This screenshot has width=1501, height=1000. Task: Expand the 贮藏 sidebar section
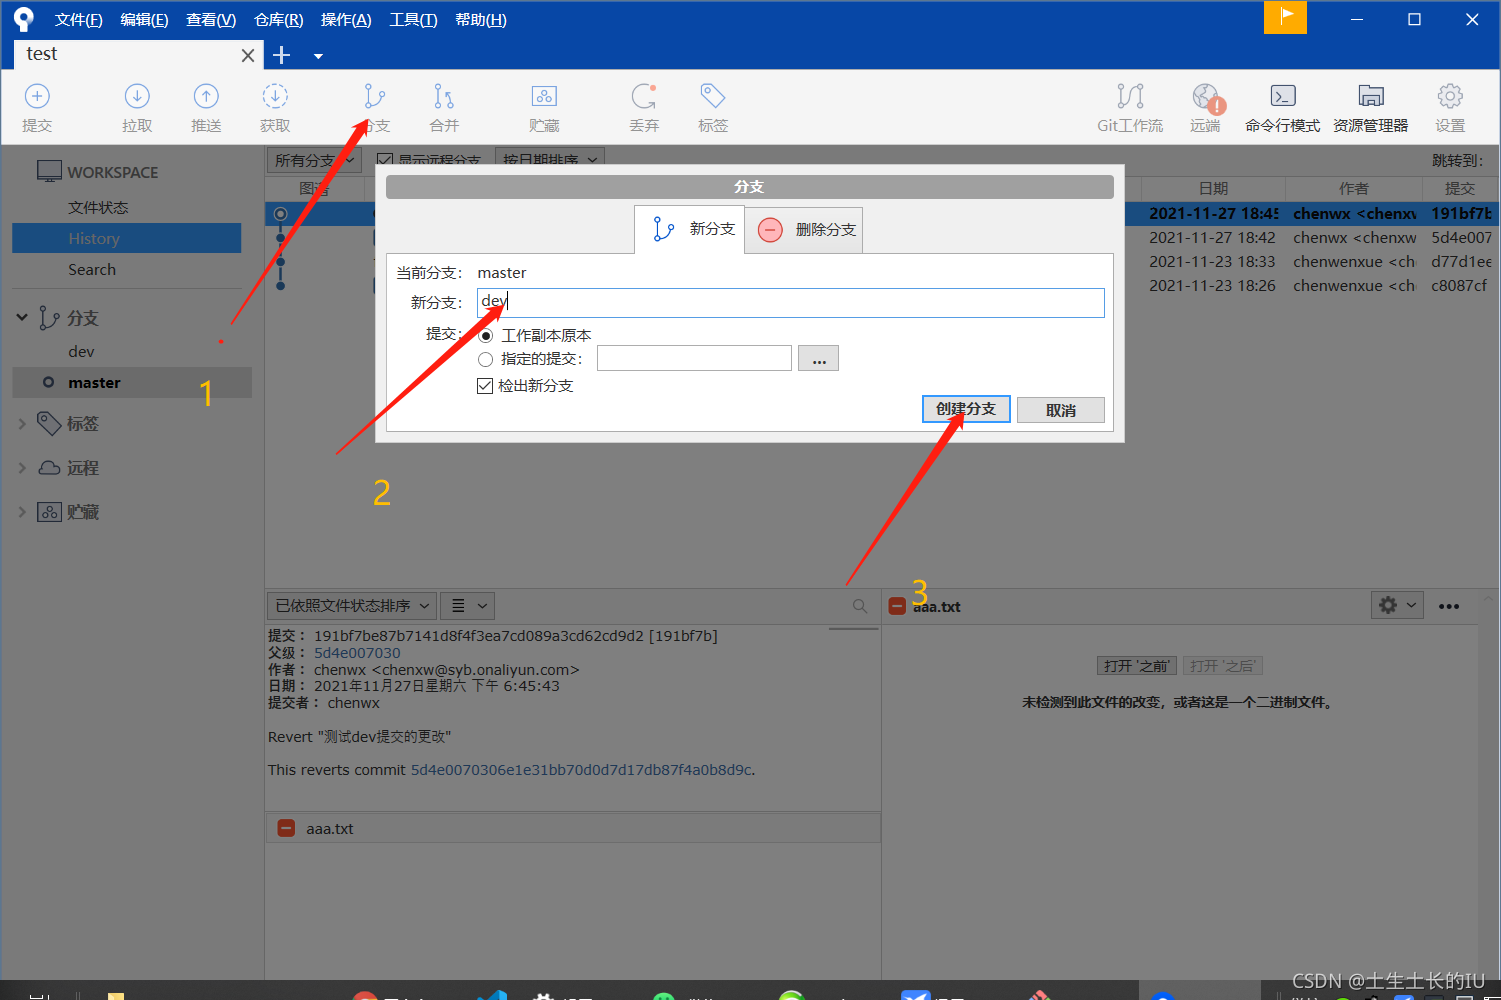pyautogui.click(x=22, y=512)
